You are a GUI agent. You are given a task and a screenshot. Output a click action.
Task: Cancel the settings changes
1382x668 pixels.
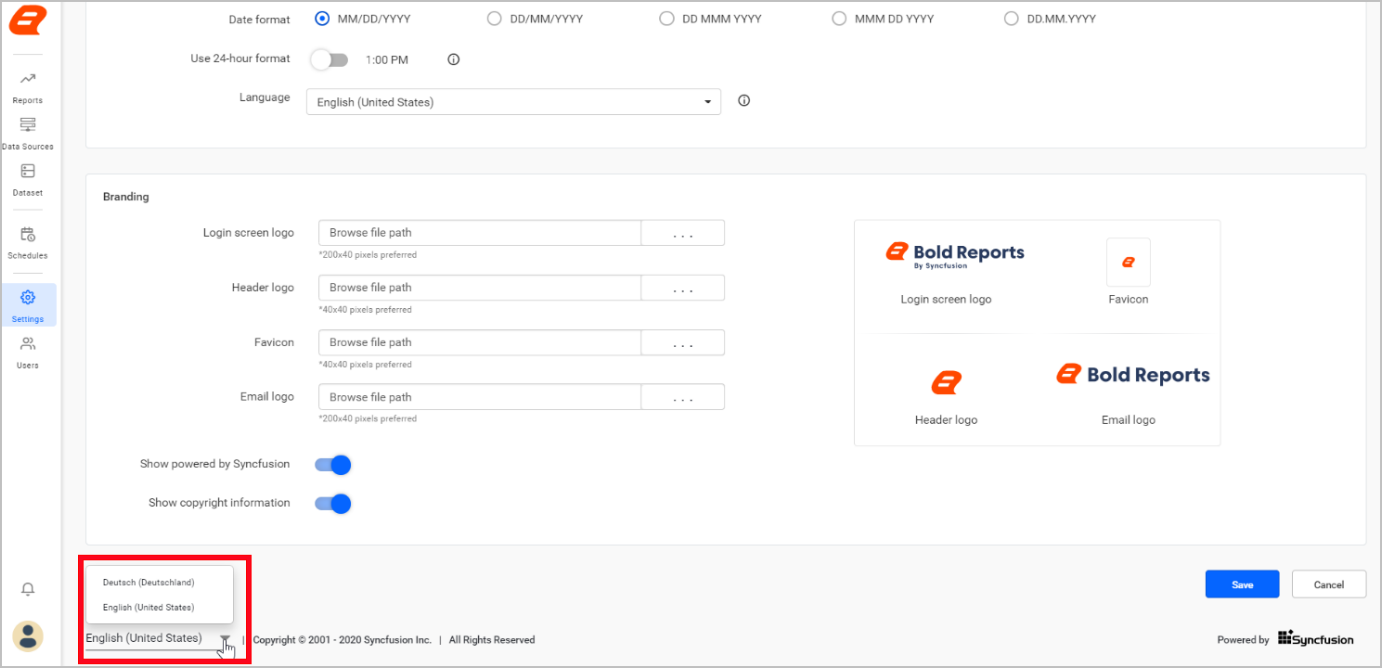[x=1328, y=584]
